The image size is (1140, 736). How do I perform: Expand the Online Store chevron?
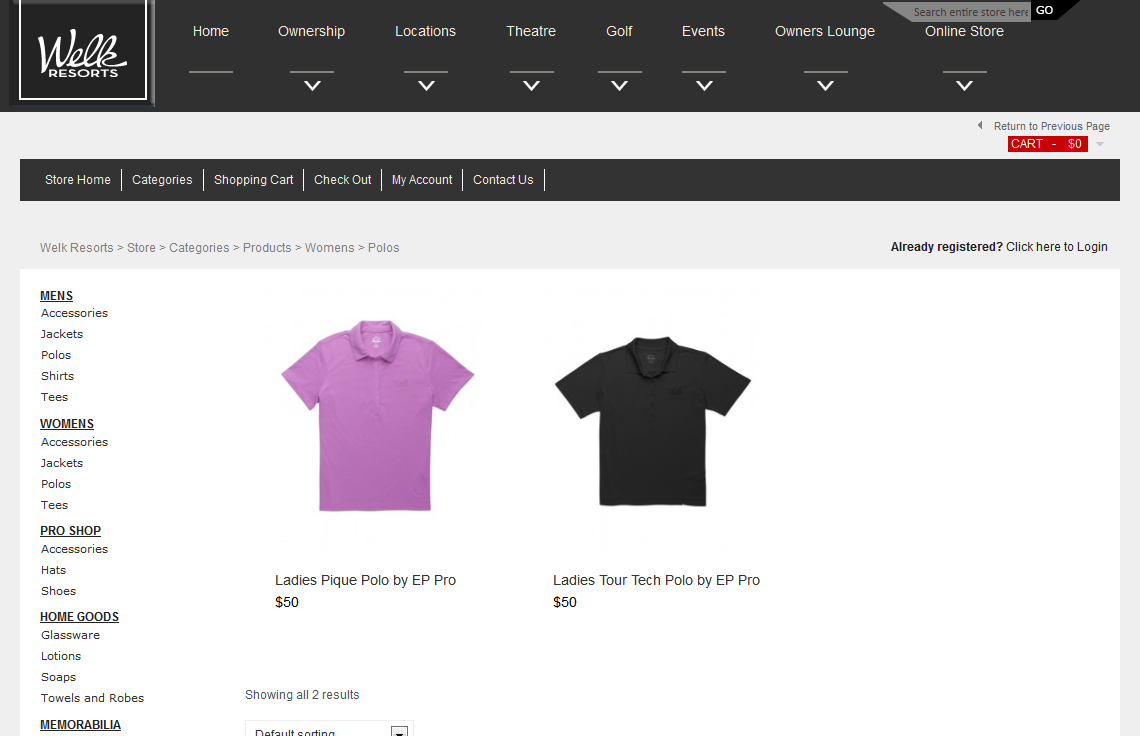click(964, 86)
